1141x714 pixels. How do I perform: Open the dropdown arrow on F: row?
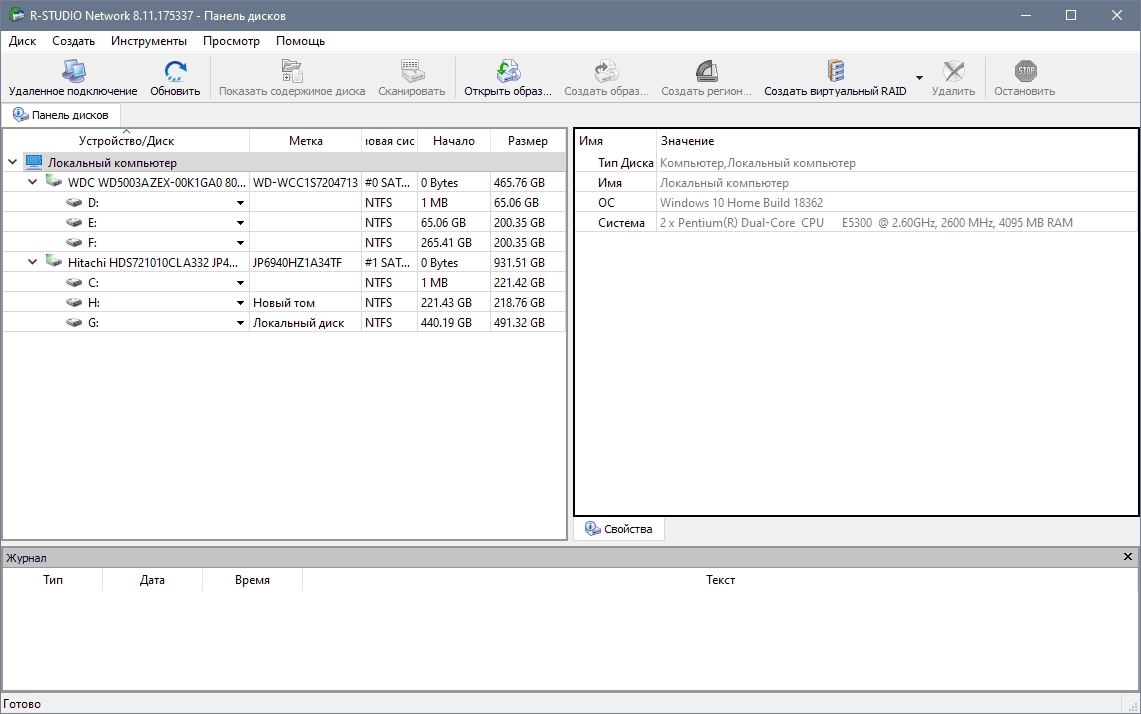[x=240, y=243]
